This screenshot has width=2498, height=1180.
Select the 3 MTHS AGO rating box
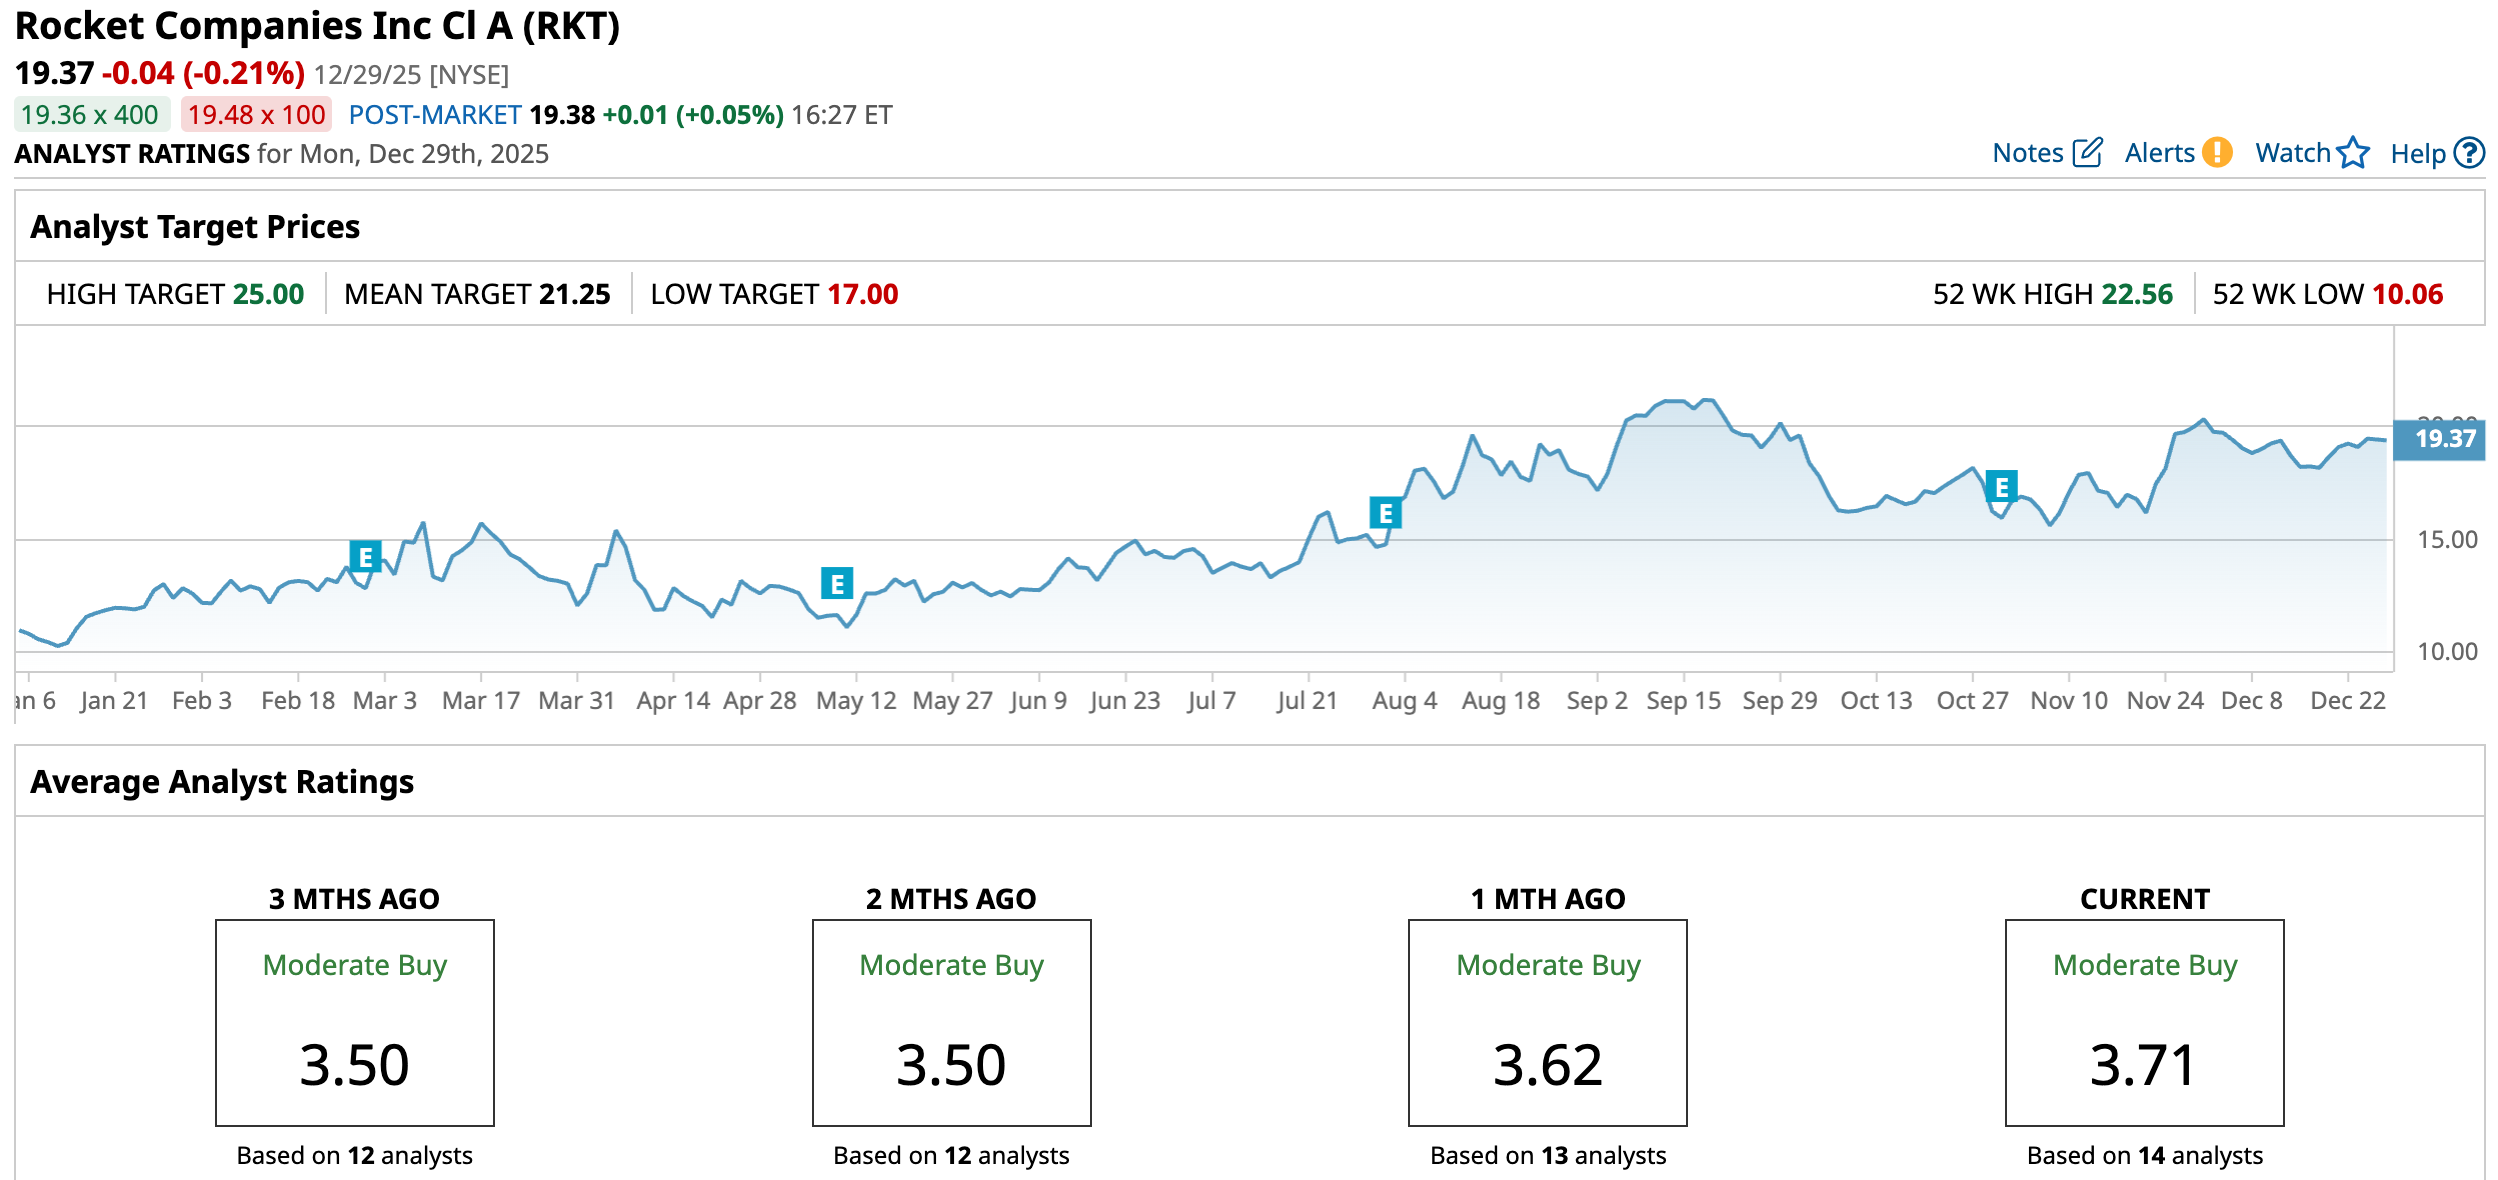(x=354, y=1022)
